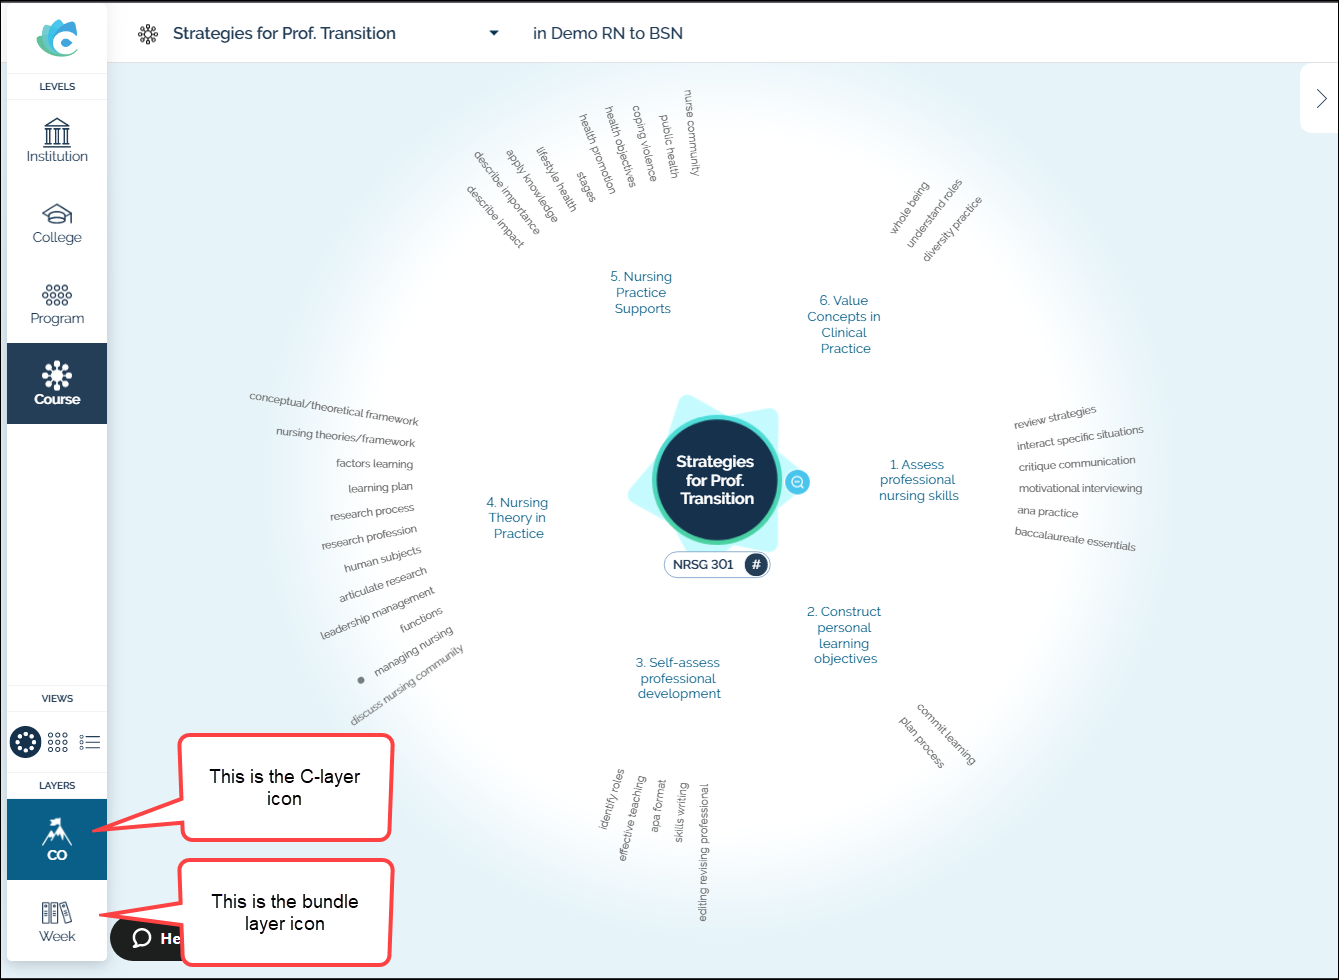Open the list view icon
1339x980 pixels.
(x=88, y=741)
